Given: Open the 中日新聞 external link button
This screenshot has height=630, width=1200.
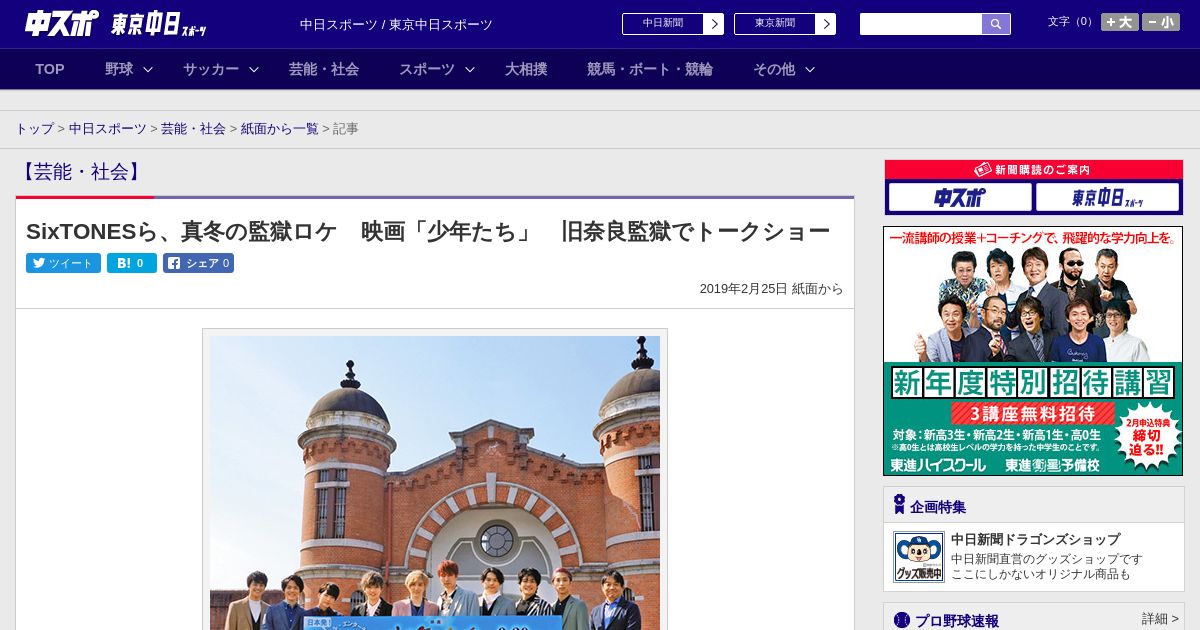Looking at the screenshot, I should (672, 24).
